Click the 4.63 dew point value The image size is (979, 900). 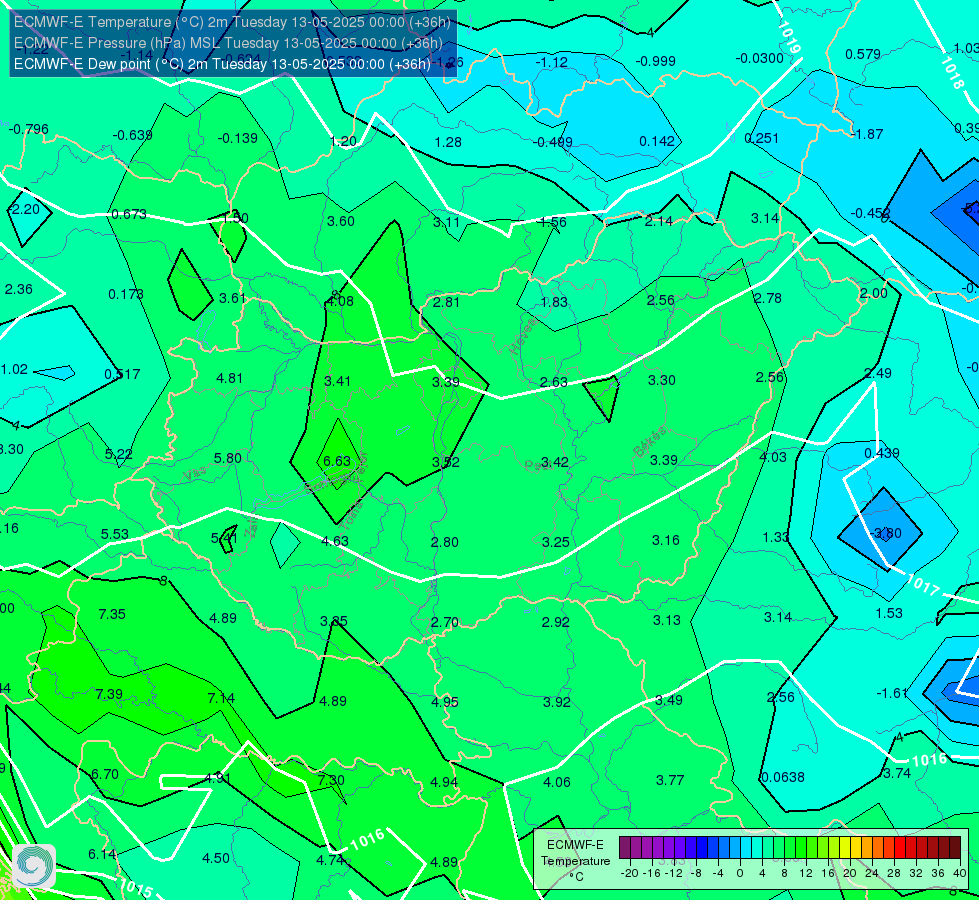[335, 541]
